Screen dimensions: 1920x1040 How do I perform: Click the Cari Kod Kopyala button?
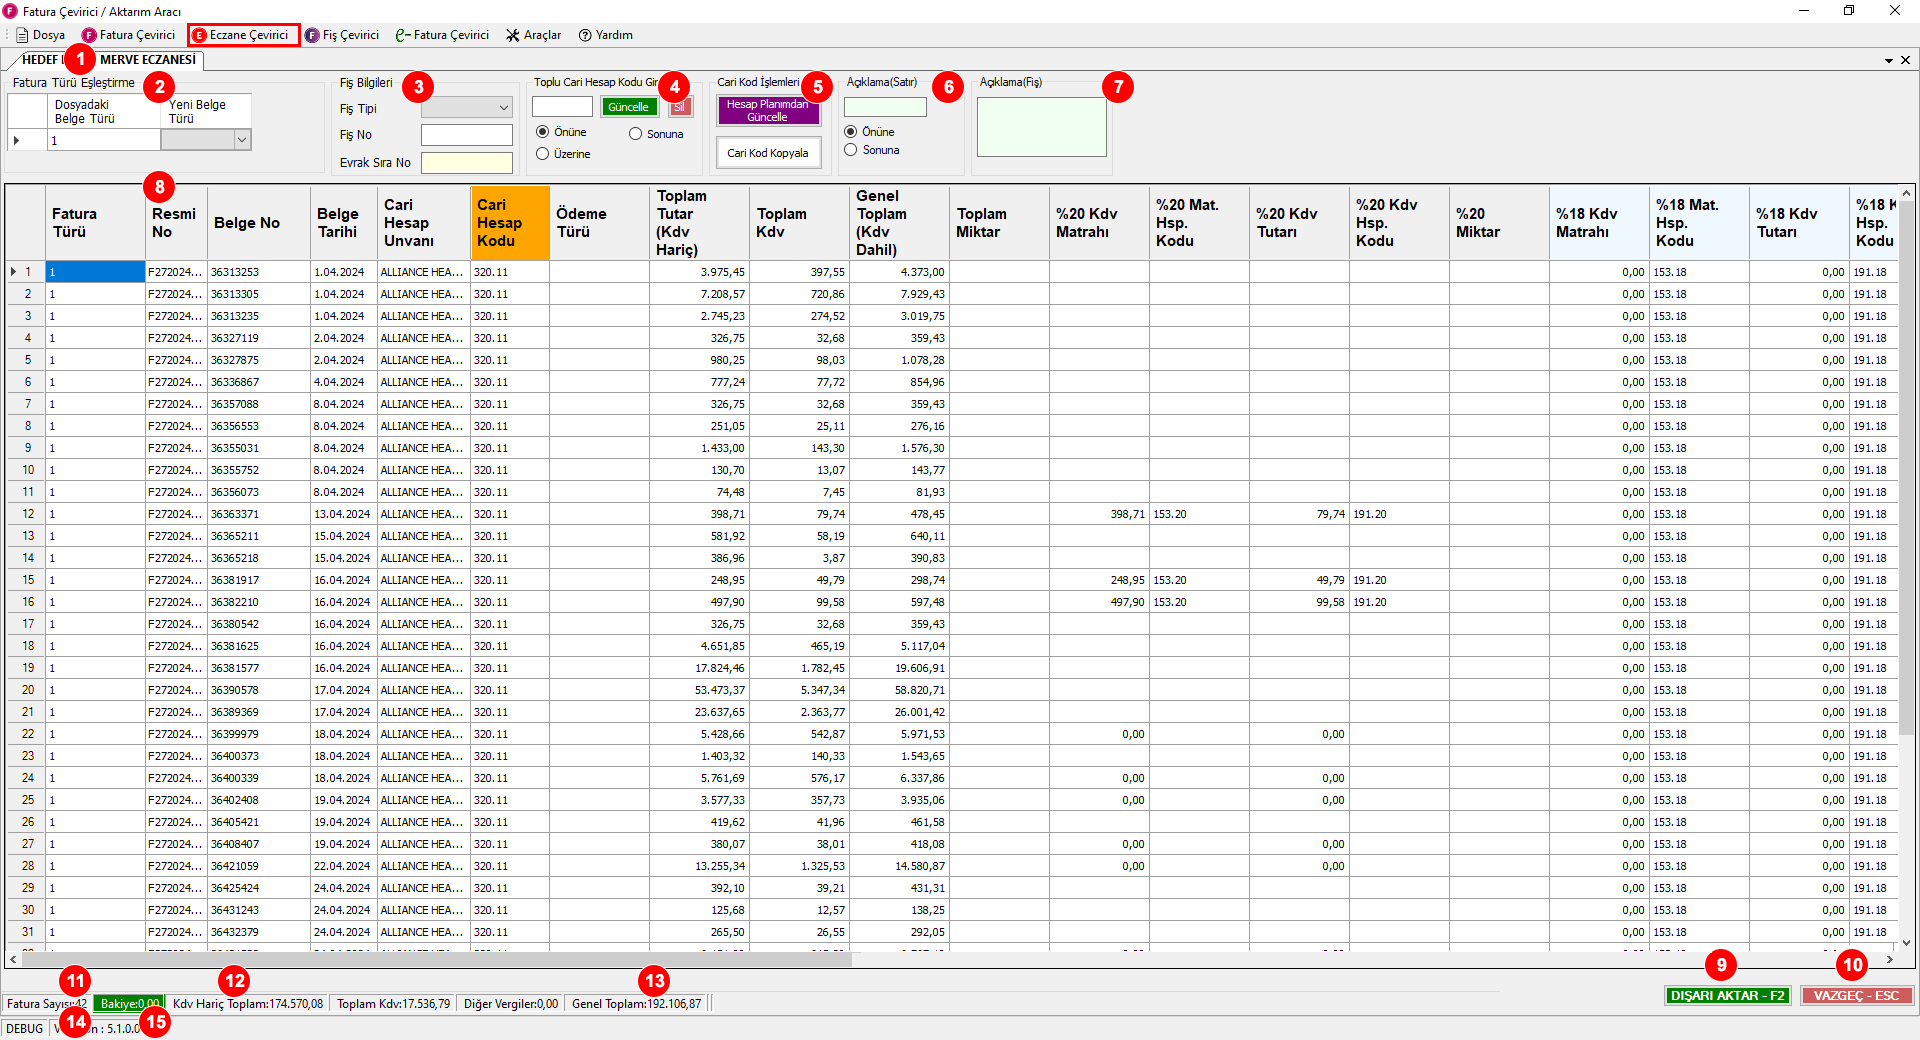tap(768, 153)
